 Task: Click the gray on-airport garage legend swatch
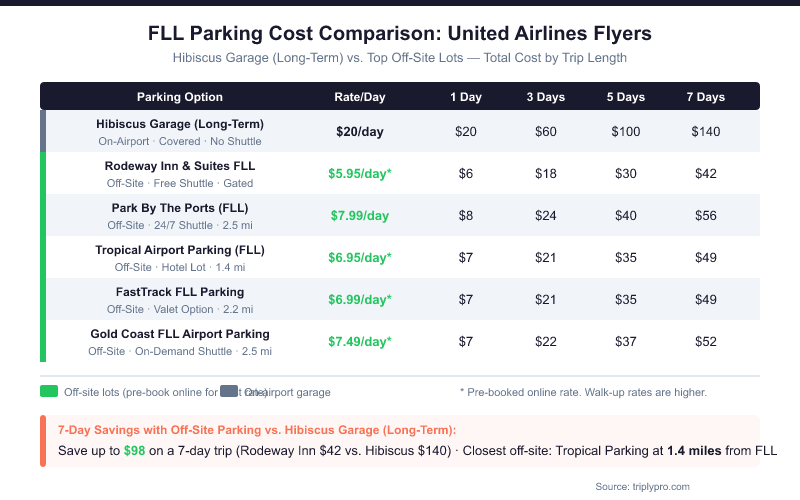(x=228, y=392)
